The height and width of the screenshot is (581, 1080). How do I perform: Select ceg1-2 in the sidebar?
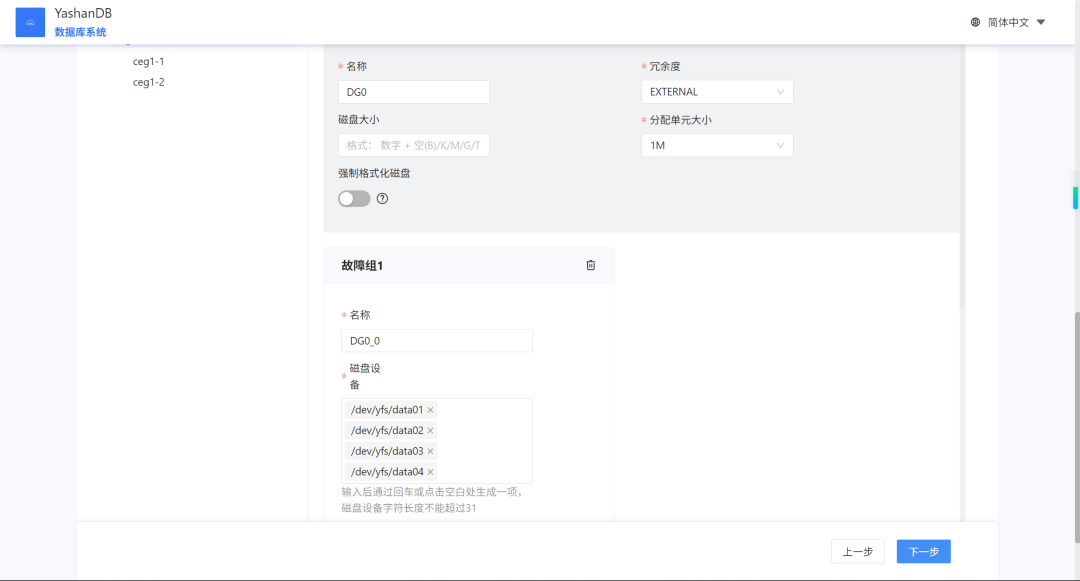point(149,82)
